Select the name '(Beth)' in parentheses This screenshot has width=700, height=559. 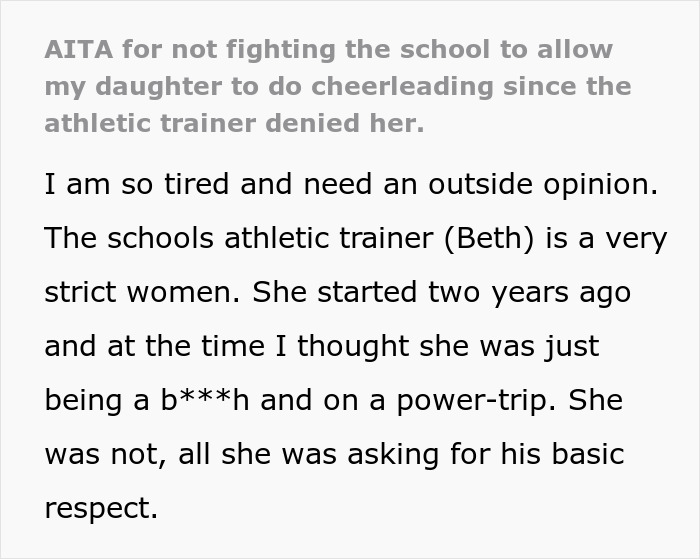[x=489, y=238]
